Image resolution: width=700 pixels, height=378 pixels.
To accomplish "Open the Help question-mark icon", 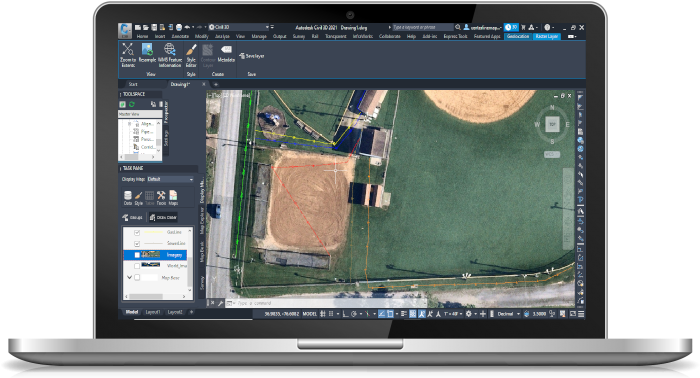I will pyautogui.click(x=547, y=27).
